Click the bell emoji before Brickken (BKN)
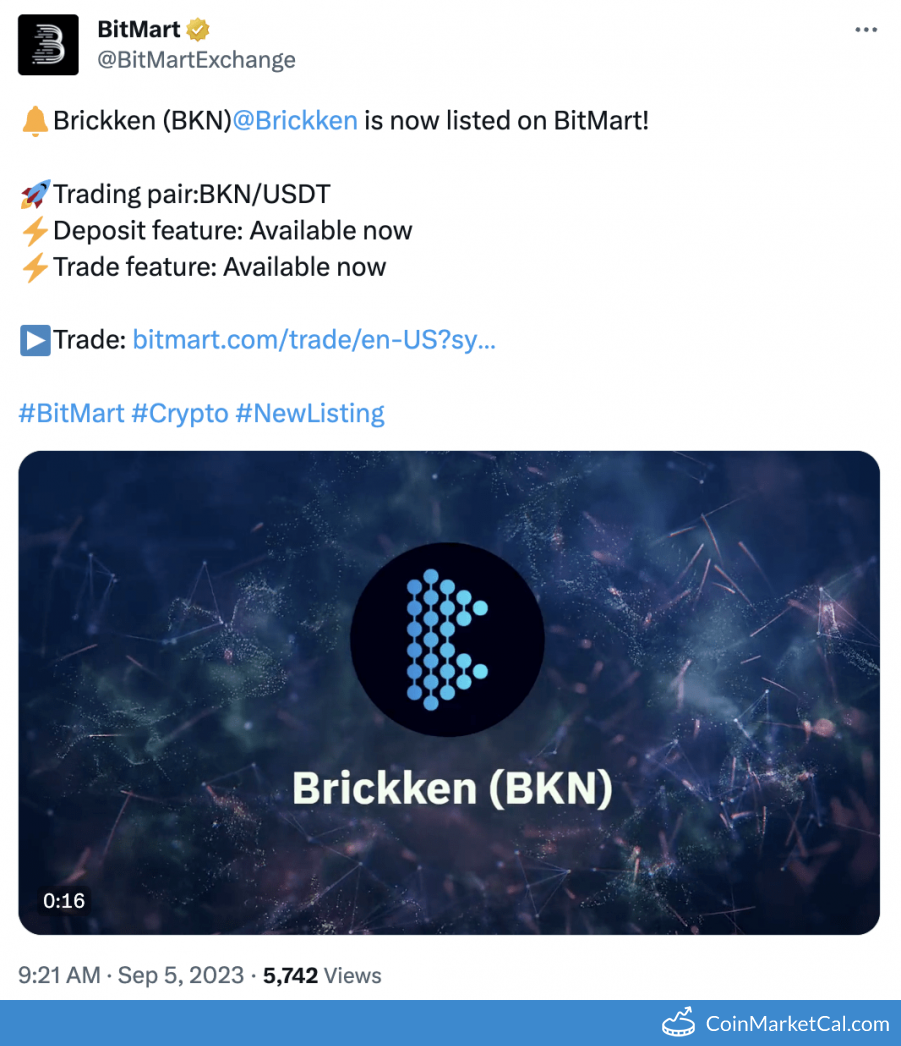This screenshot has height=1046, width=901. 34,121
